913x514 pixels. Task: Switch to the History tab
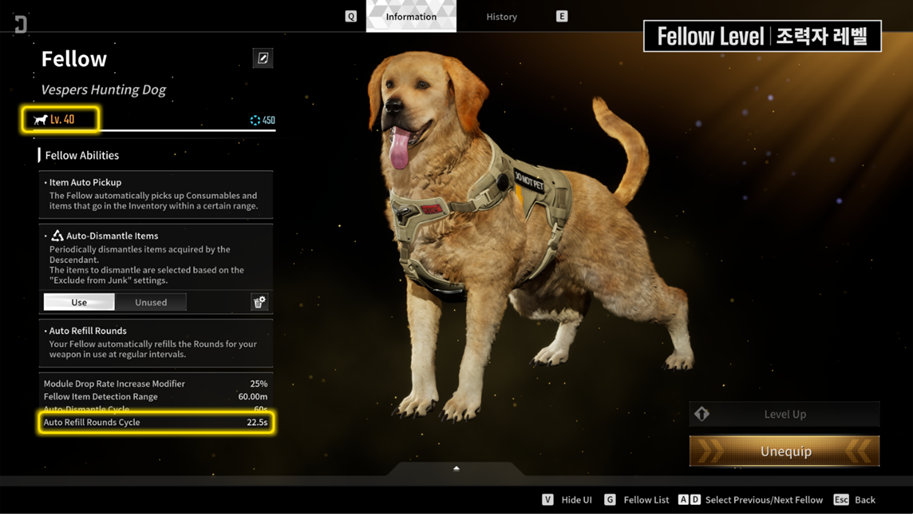pos(501,17)
